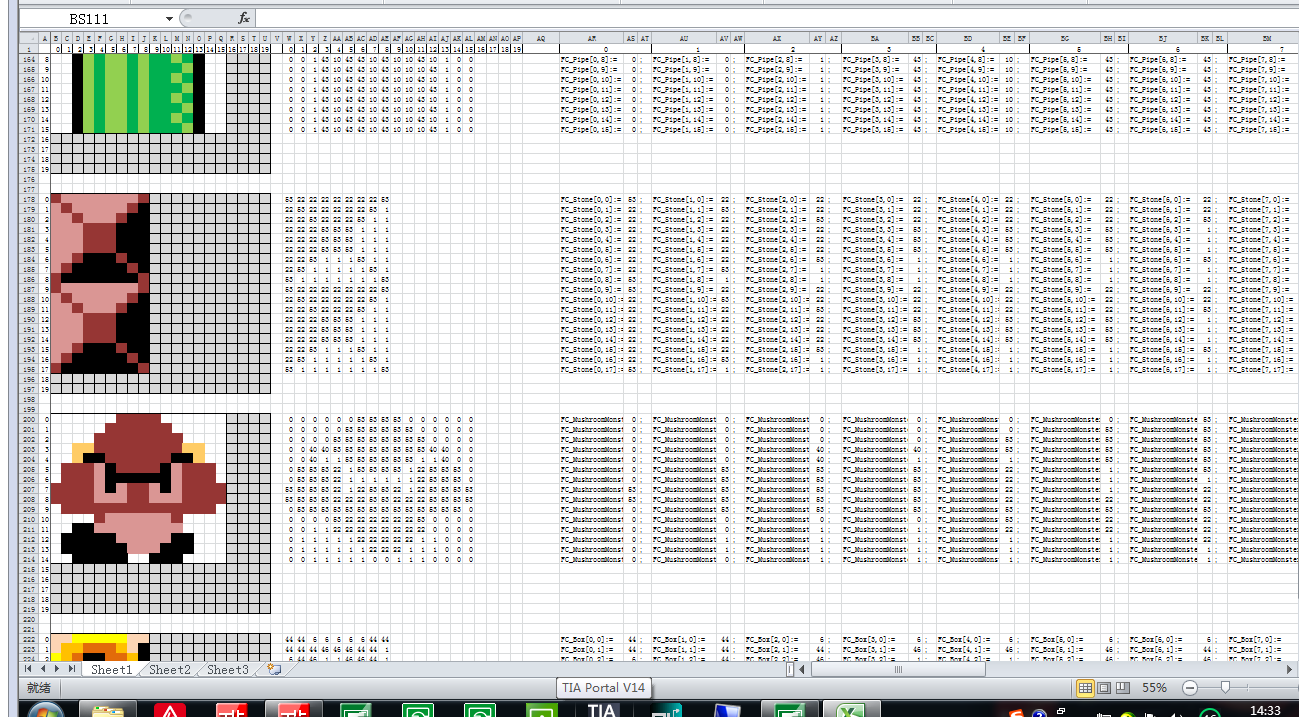Click the Windows Start orb

tap(45, 710)
